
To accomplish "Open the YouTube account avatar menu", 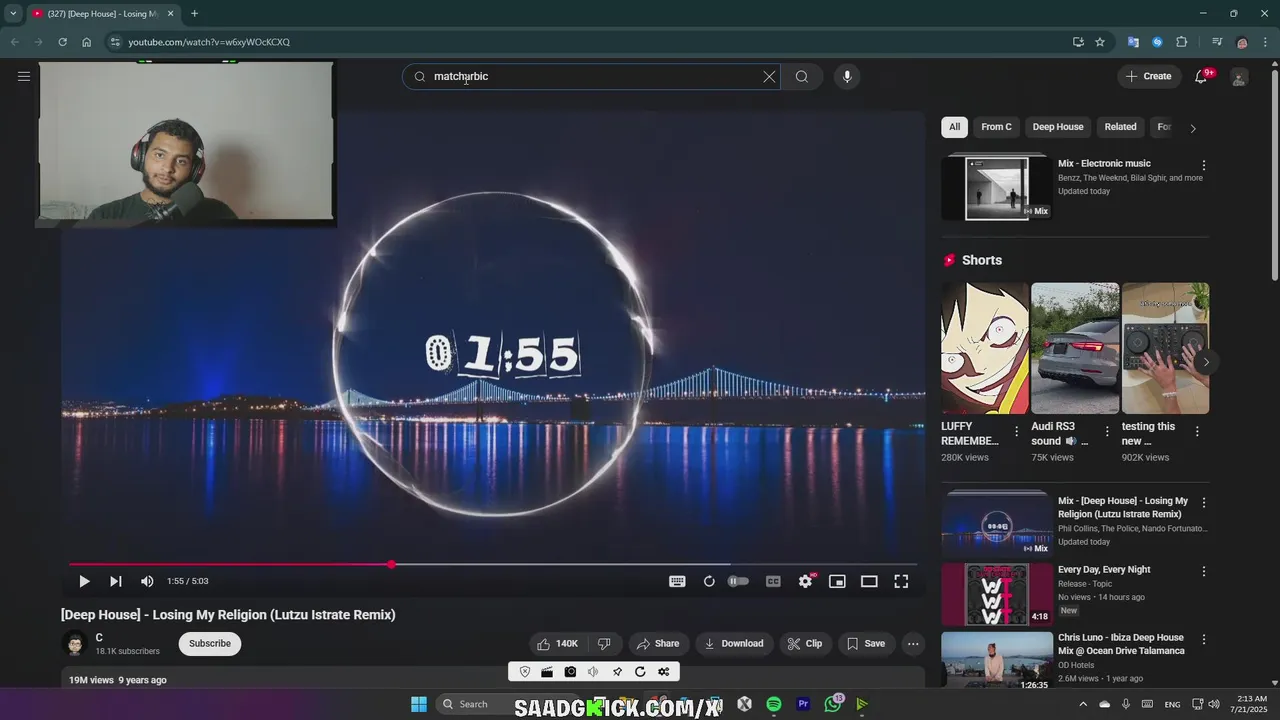I will click(1239, 77).
